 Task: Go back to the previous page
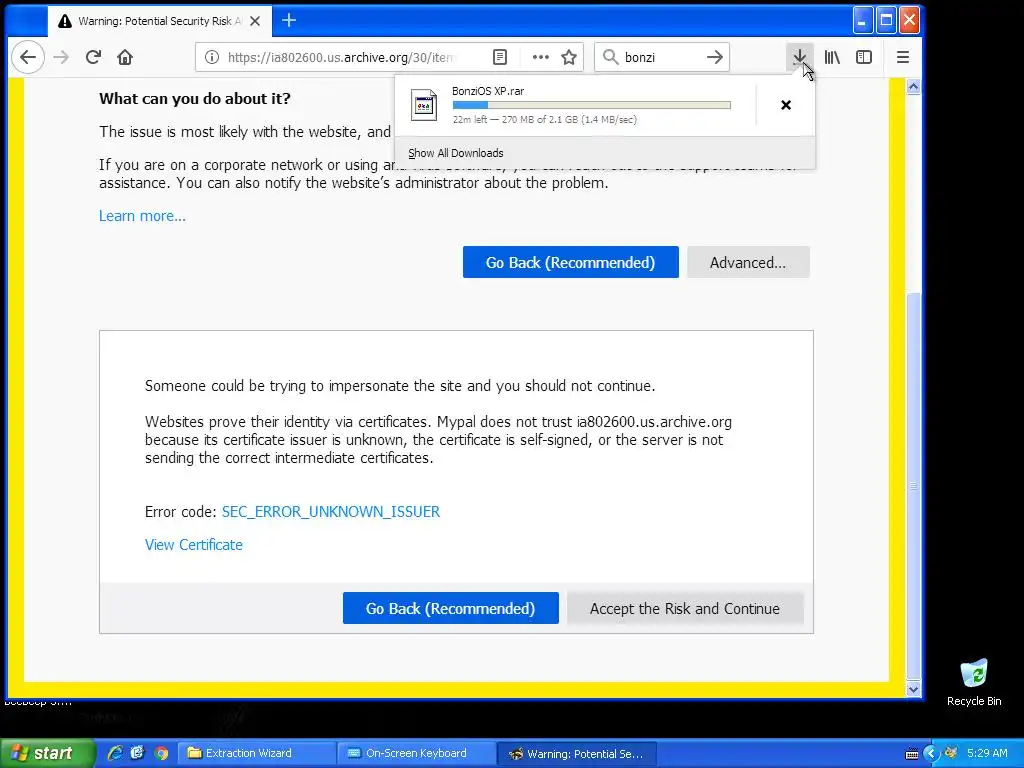pyautogui.click(x=28, y=57)
